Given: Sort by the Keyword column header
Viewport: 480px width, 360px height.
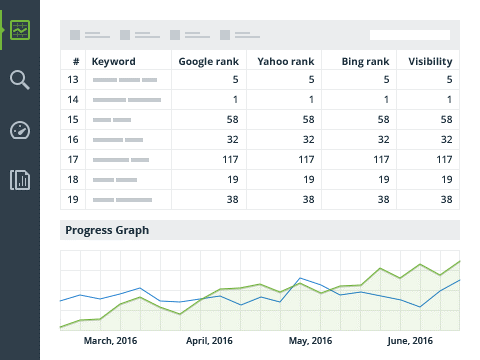Looking at the screenshot, I should tap(114, 62).
